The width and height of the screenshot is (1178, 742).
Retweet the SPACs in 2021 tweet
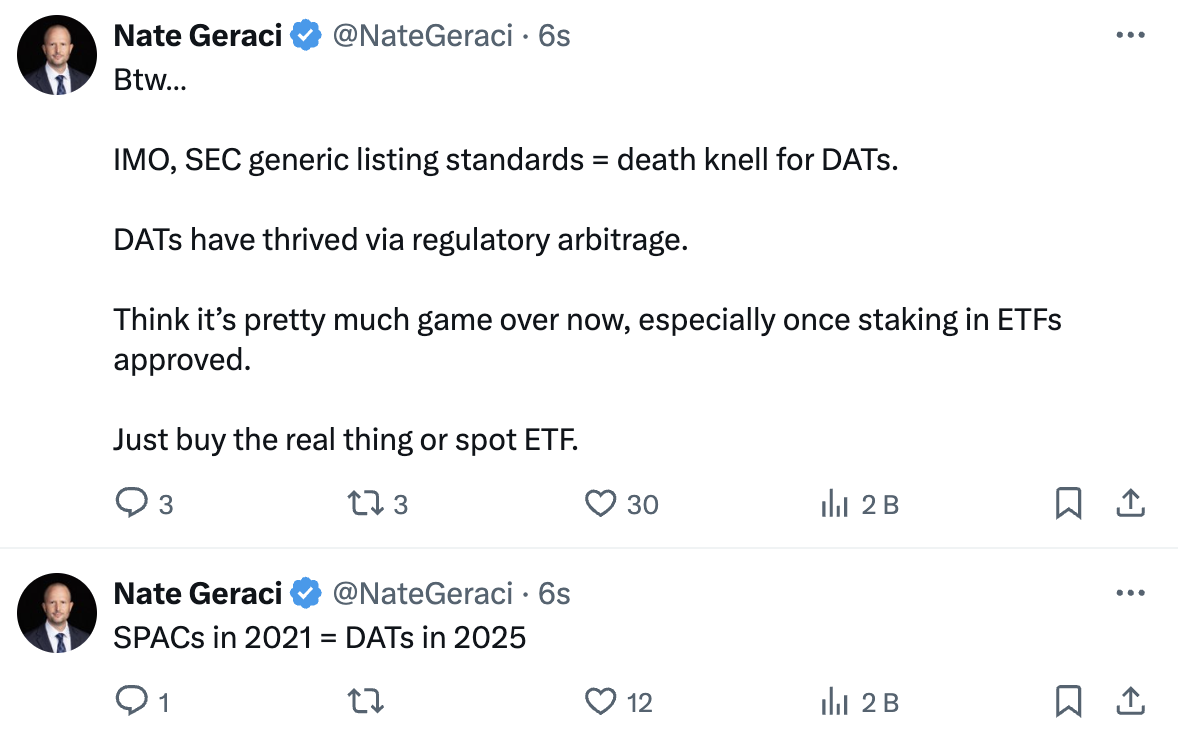(x=364, y=702)
